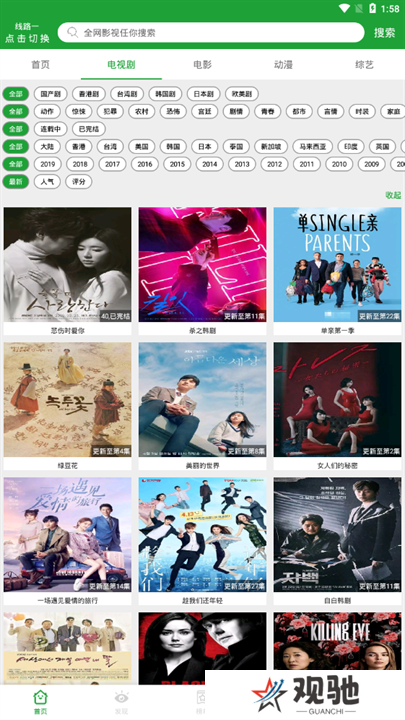Choose the 韩国剧 filter
The width and height of the screenshot is (405, 720).
click(165, 94)
